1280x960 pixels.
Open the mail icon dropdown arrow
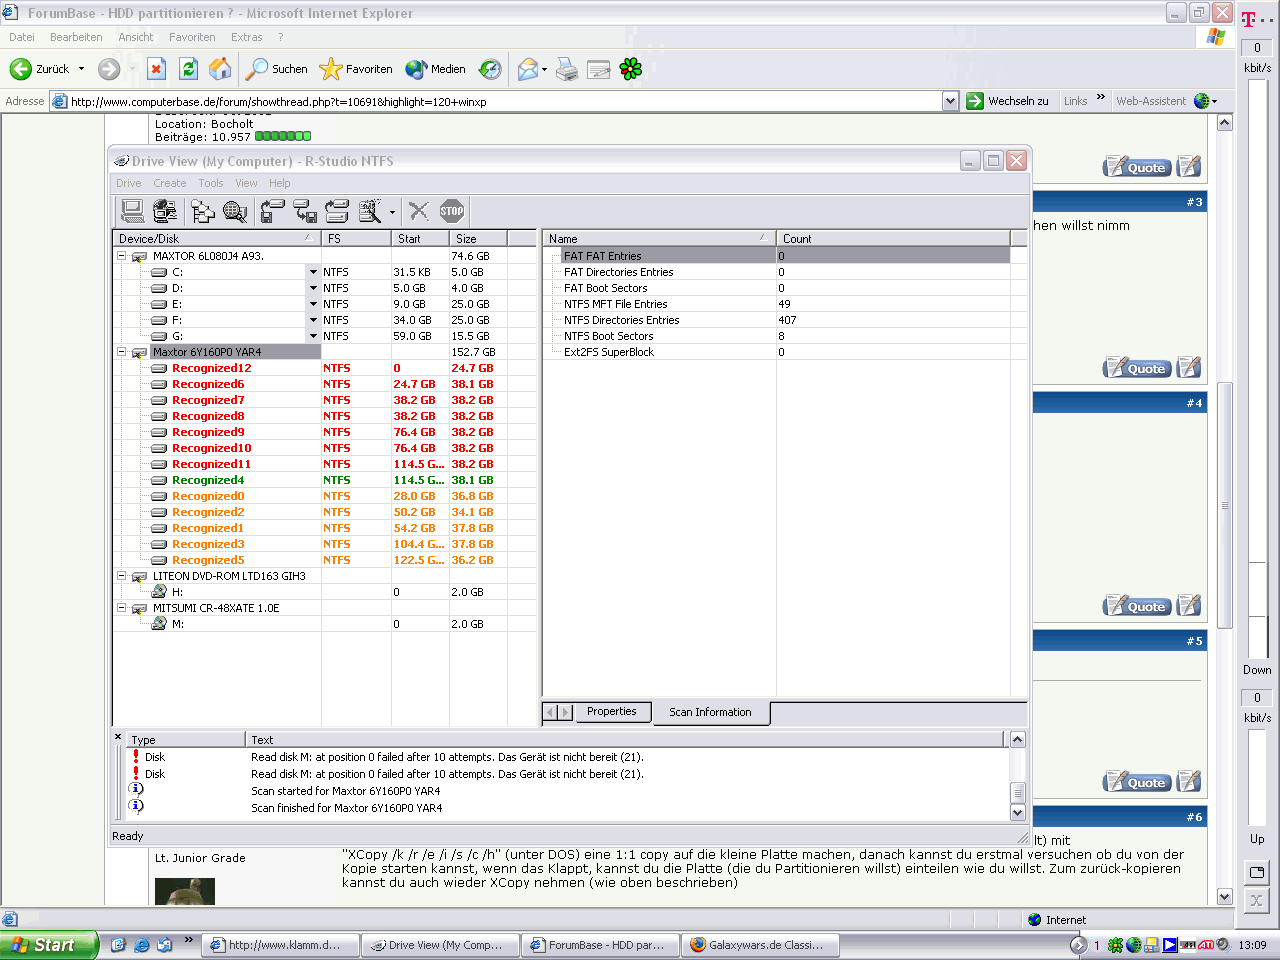[x=545, y=69]
